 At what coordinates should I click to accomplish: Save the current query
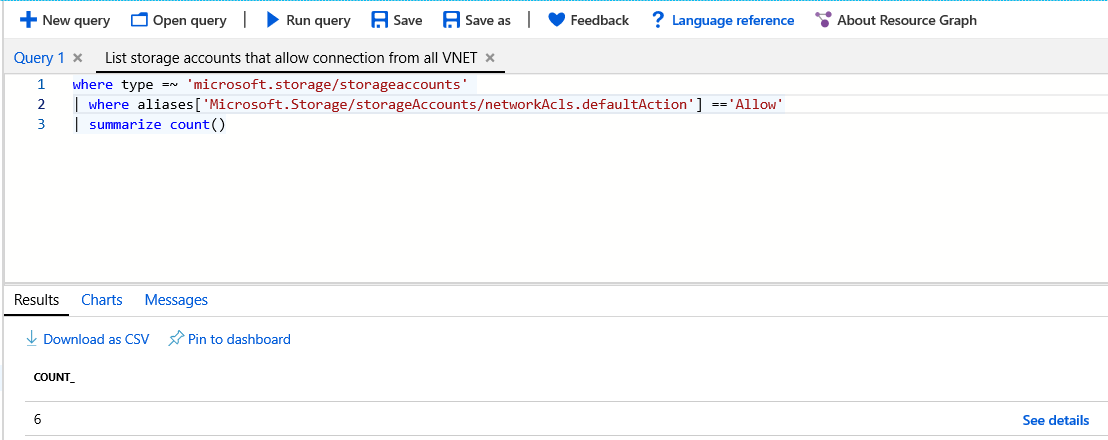pyautogui.click(x=396, y=20)
